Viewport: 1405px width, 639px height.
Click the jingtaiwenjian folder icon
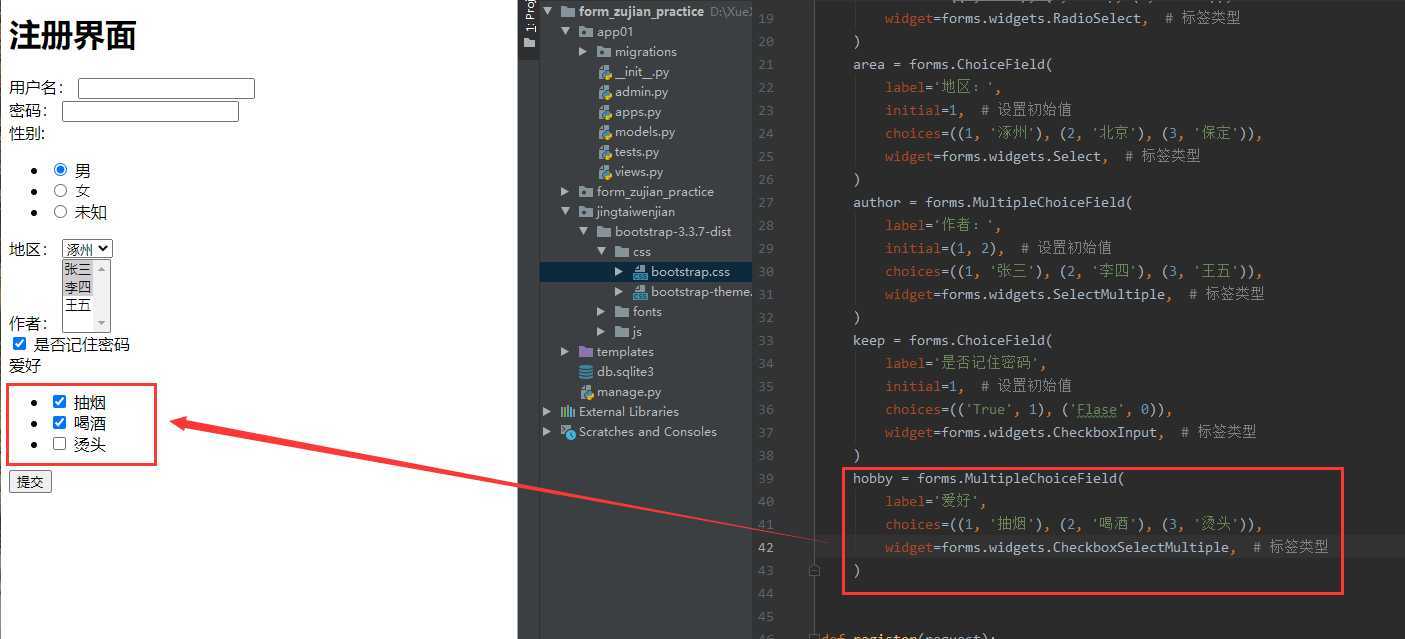(x=586, y=212)
